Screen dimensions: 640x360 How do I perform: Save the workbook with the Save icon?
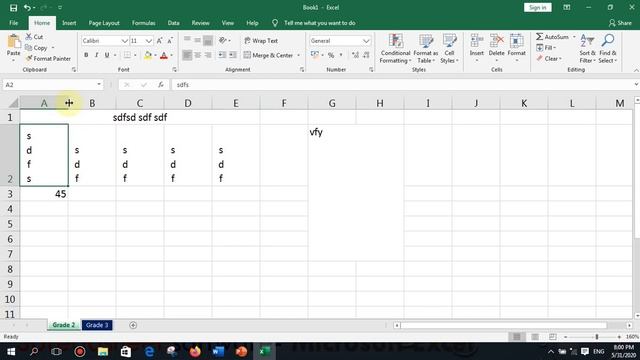(x=13, y=8)
